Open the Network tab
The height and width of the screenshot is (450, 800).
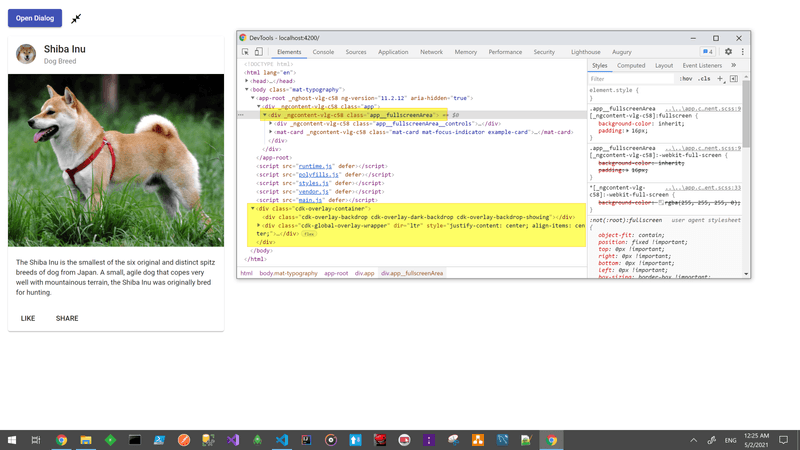[431, 52]
